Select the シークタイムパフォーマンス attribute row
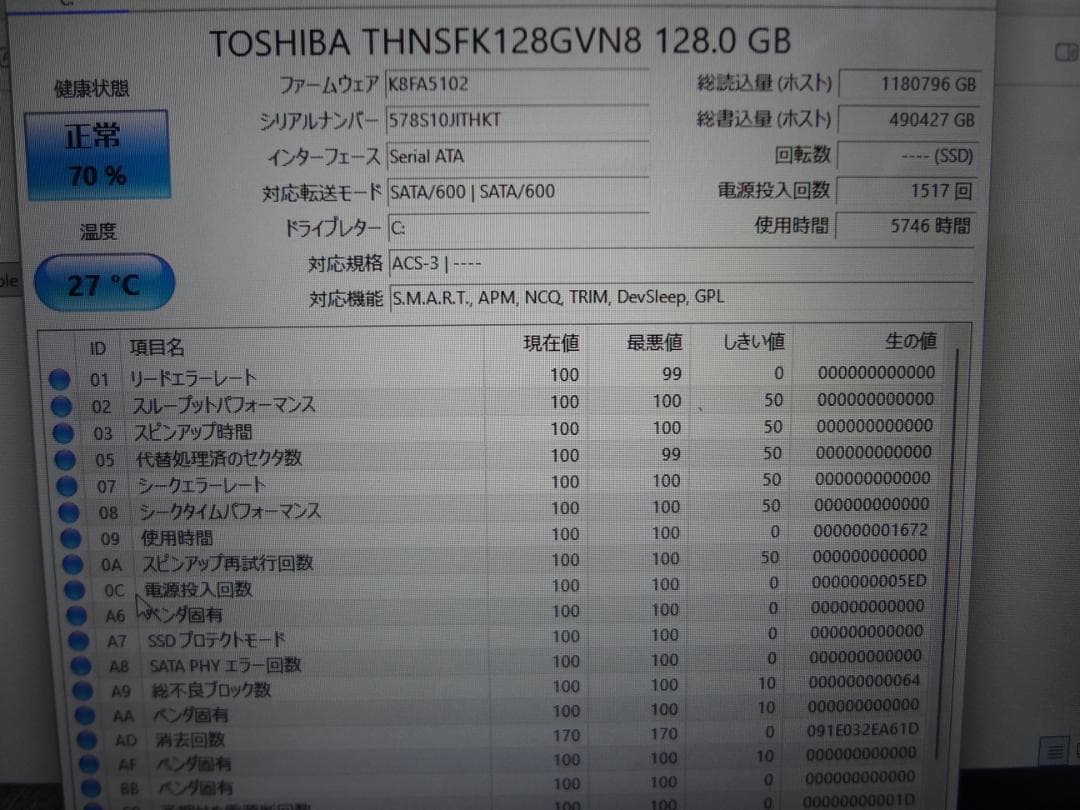The height and width of the screenshot is (810, 1080). (496, 509)
